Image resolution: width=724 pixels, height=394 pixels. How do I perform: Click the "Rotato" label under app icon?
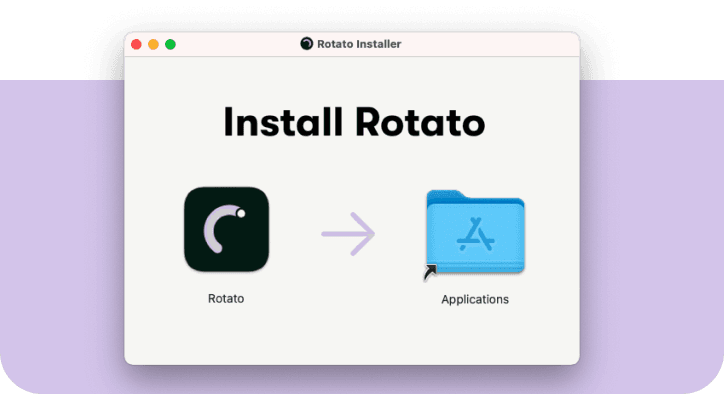tap(226, 298)
